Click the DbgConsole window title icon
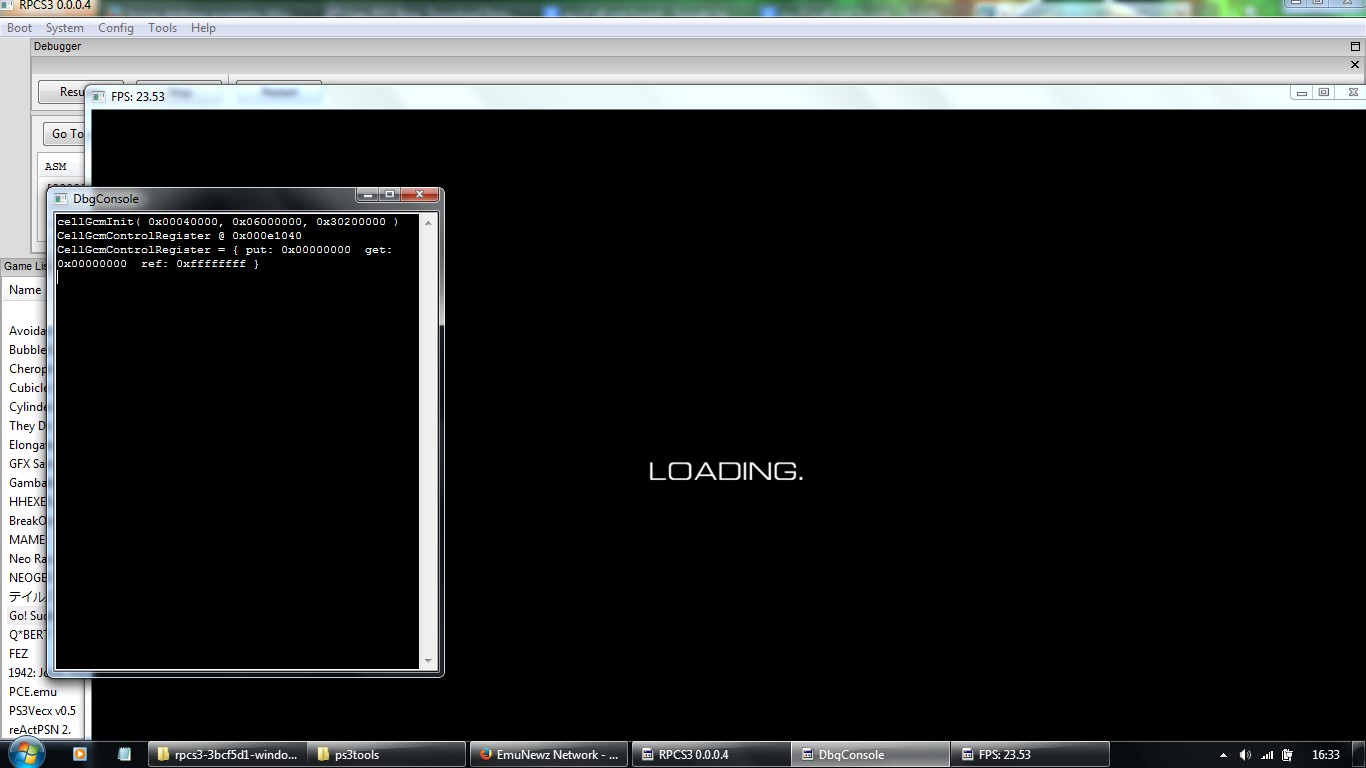This screenshot has height=768, width=1366. pos(60,199)
